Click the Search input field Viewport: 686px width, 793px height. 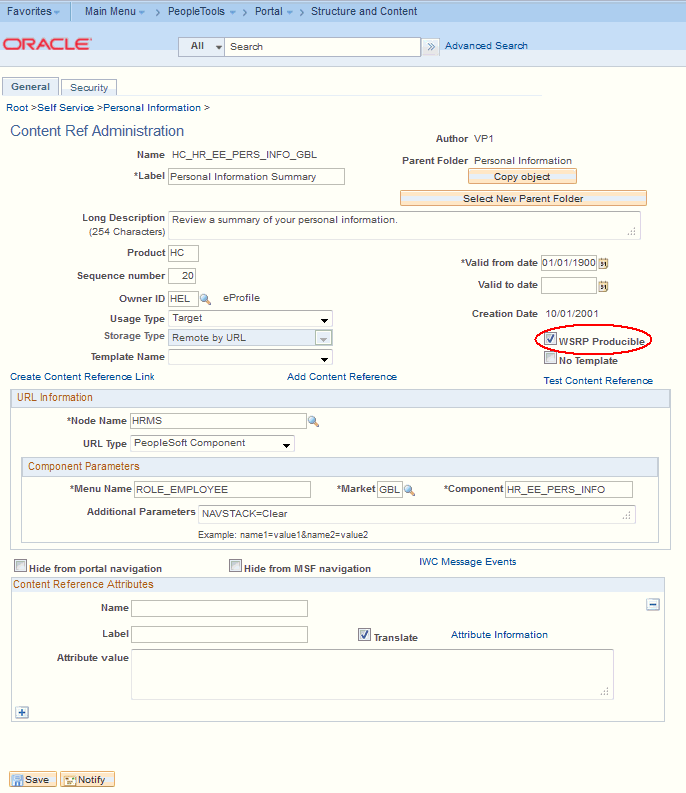pyautogui.click(x=322, y=47)
